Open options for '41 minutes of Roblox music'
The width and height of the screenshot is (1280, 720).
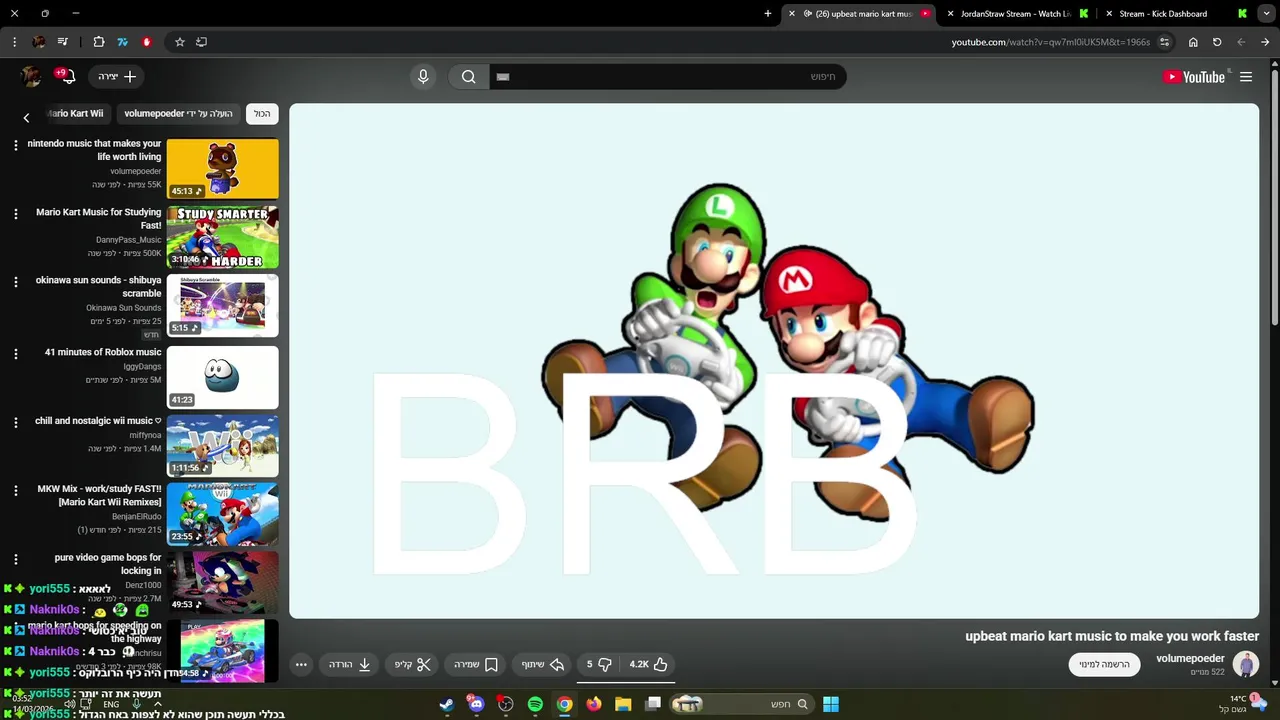(15, 354)
